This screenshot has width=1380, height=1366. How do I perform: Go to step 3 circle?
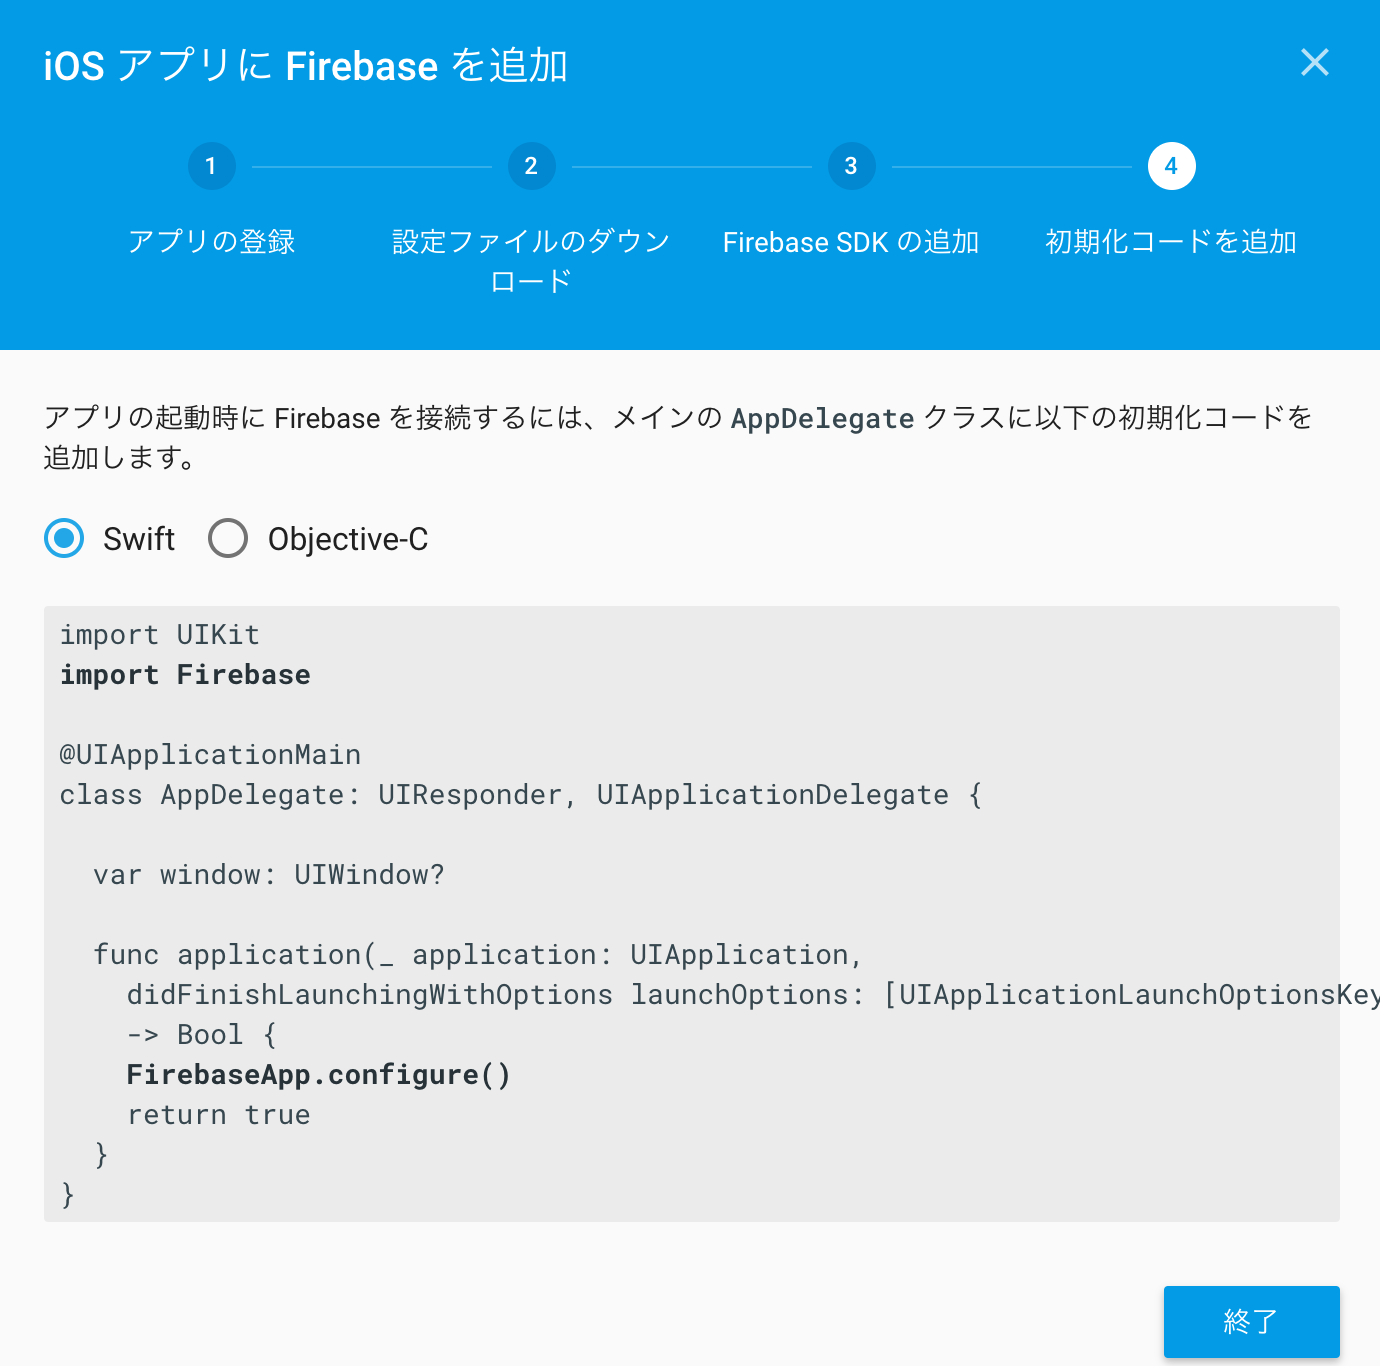click(851, 166)
